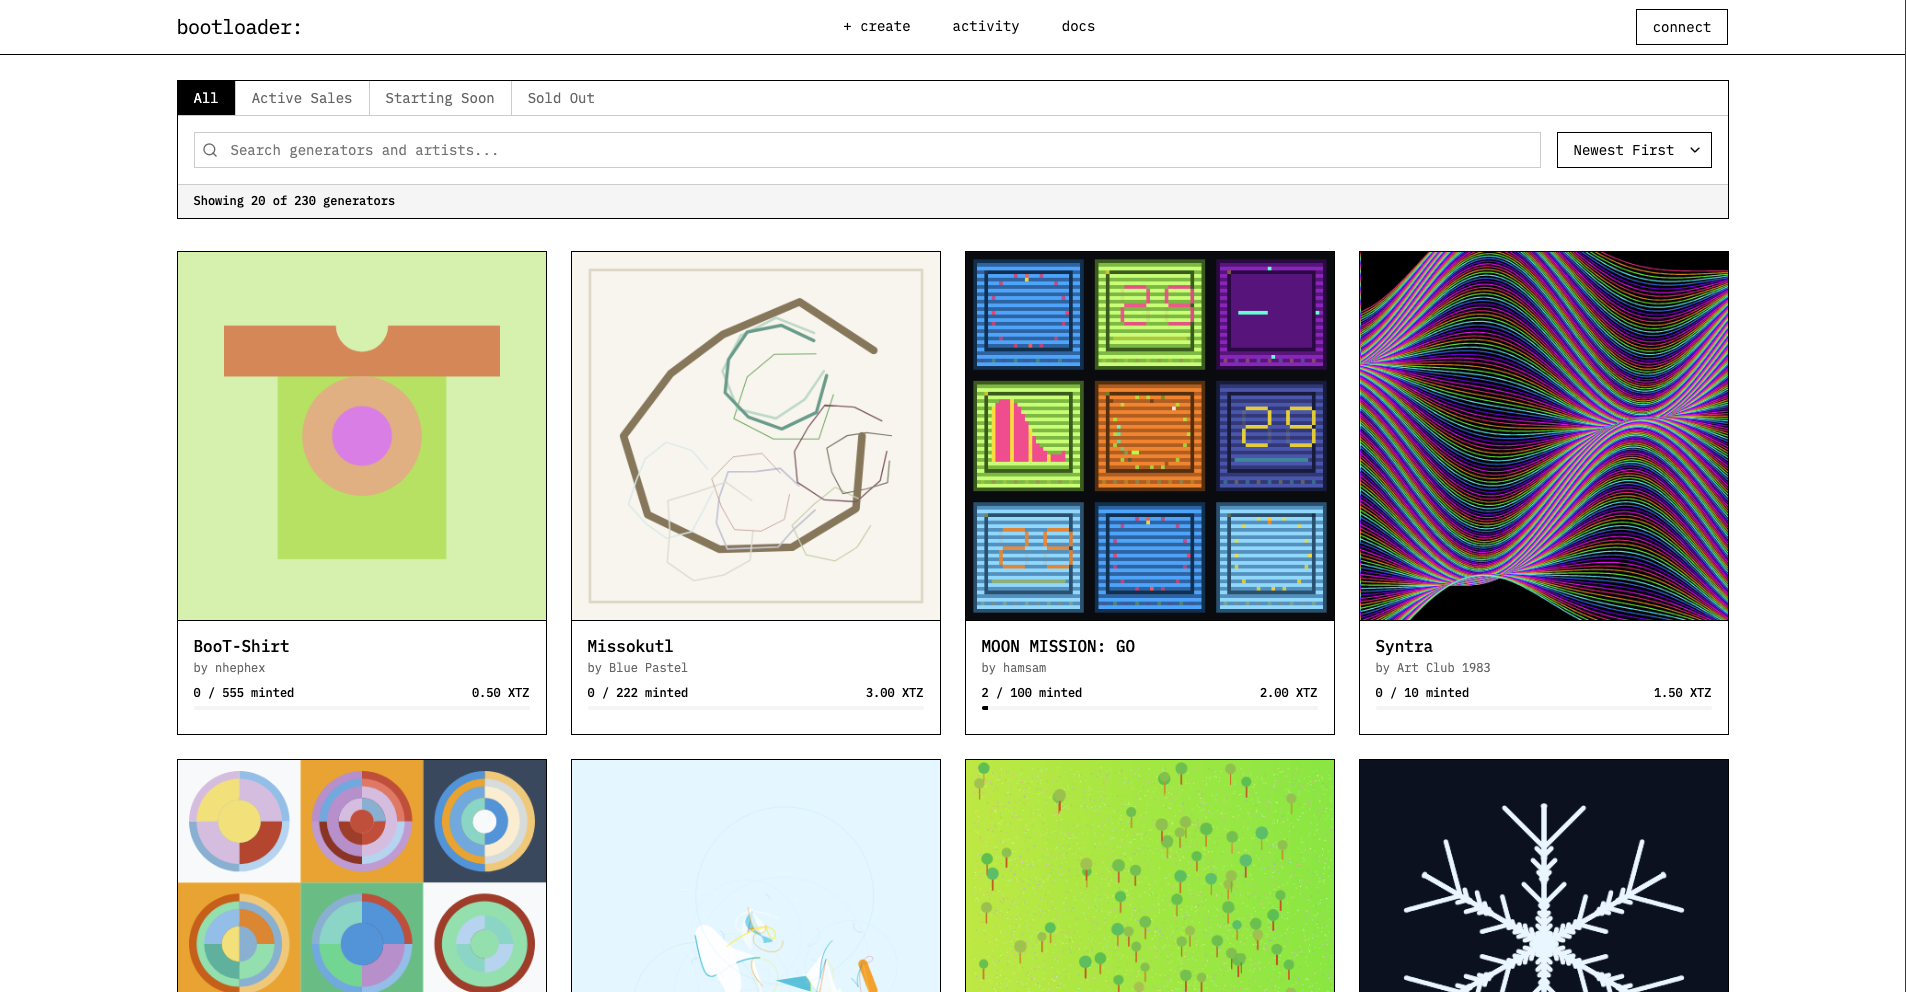This screenshot has height=992, width=1906.
Task: Click the 0 / 222 minted text
Action: tap(638, 693)
